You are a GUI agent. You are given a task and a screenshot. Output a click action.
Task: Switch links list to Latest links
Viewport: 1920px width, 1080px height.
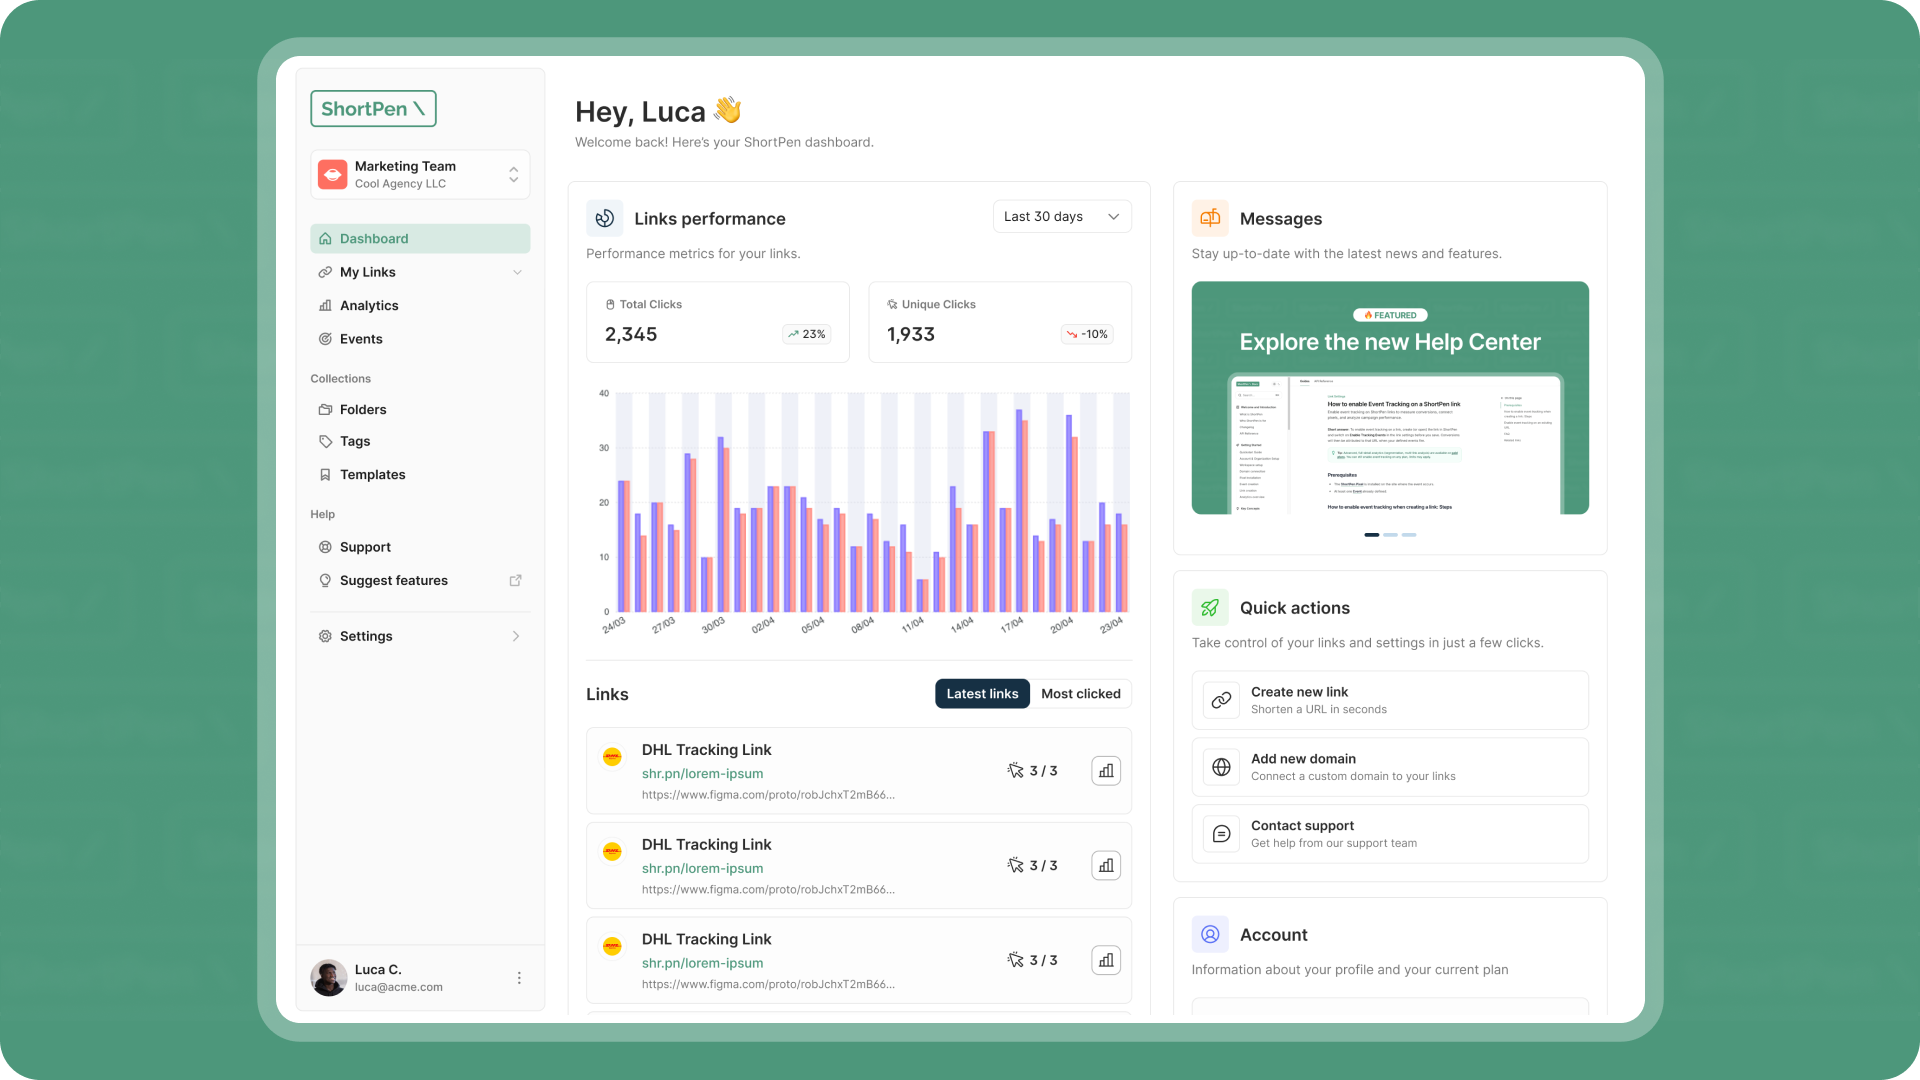click(982, 694)
